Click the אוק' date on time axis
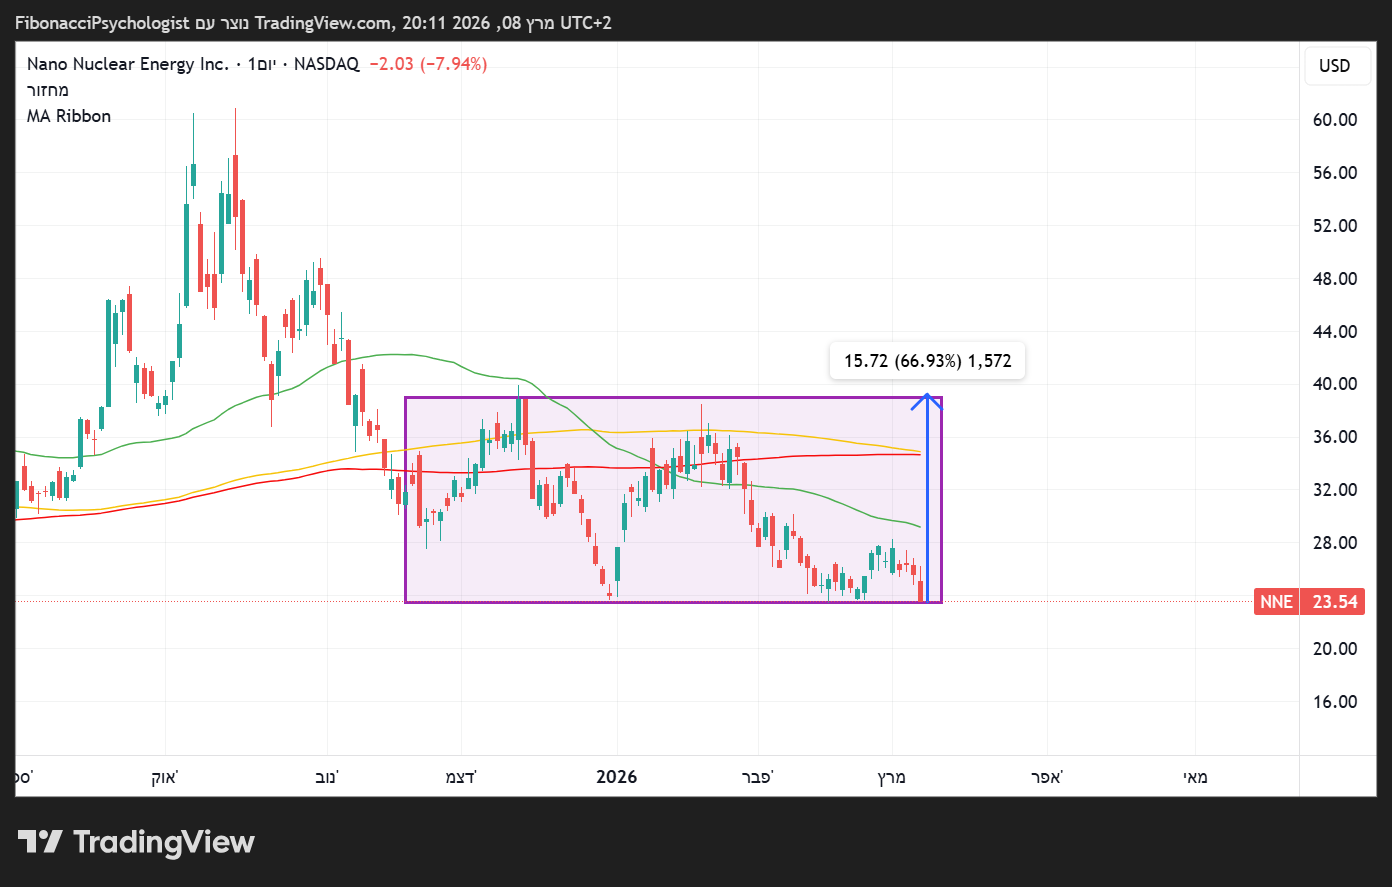 click(164, 777)
